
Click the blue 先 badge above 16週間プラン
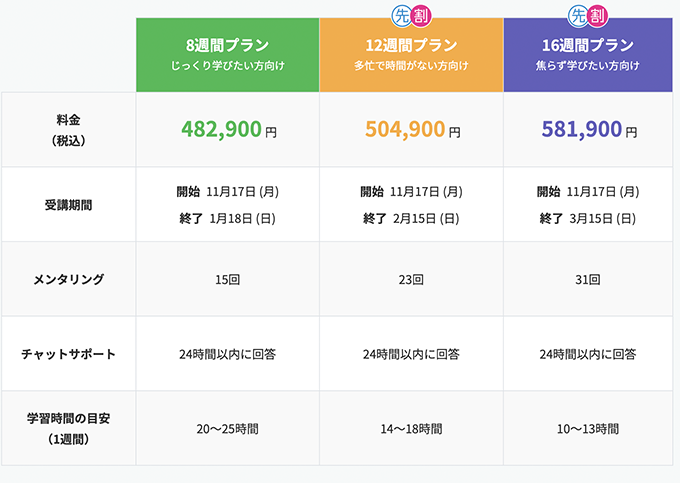578,15
